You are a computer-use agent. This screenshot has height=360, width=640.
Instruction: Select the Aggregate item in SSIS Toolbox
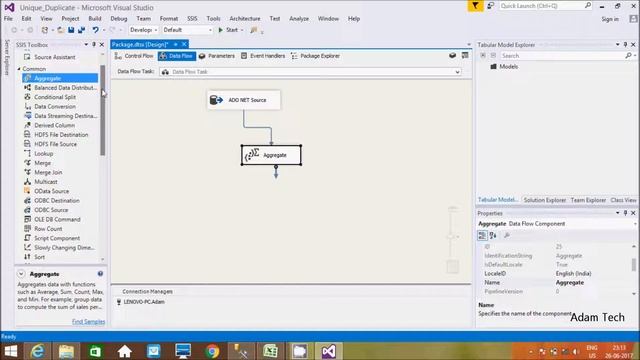coord(60,78)
